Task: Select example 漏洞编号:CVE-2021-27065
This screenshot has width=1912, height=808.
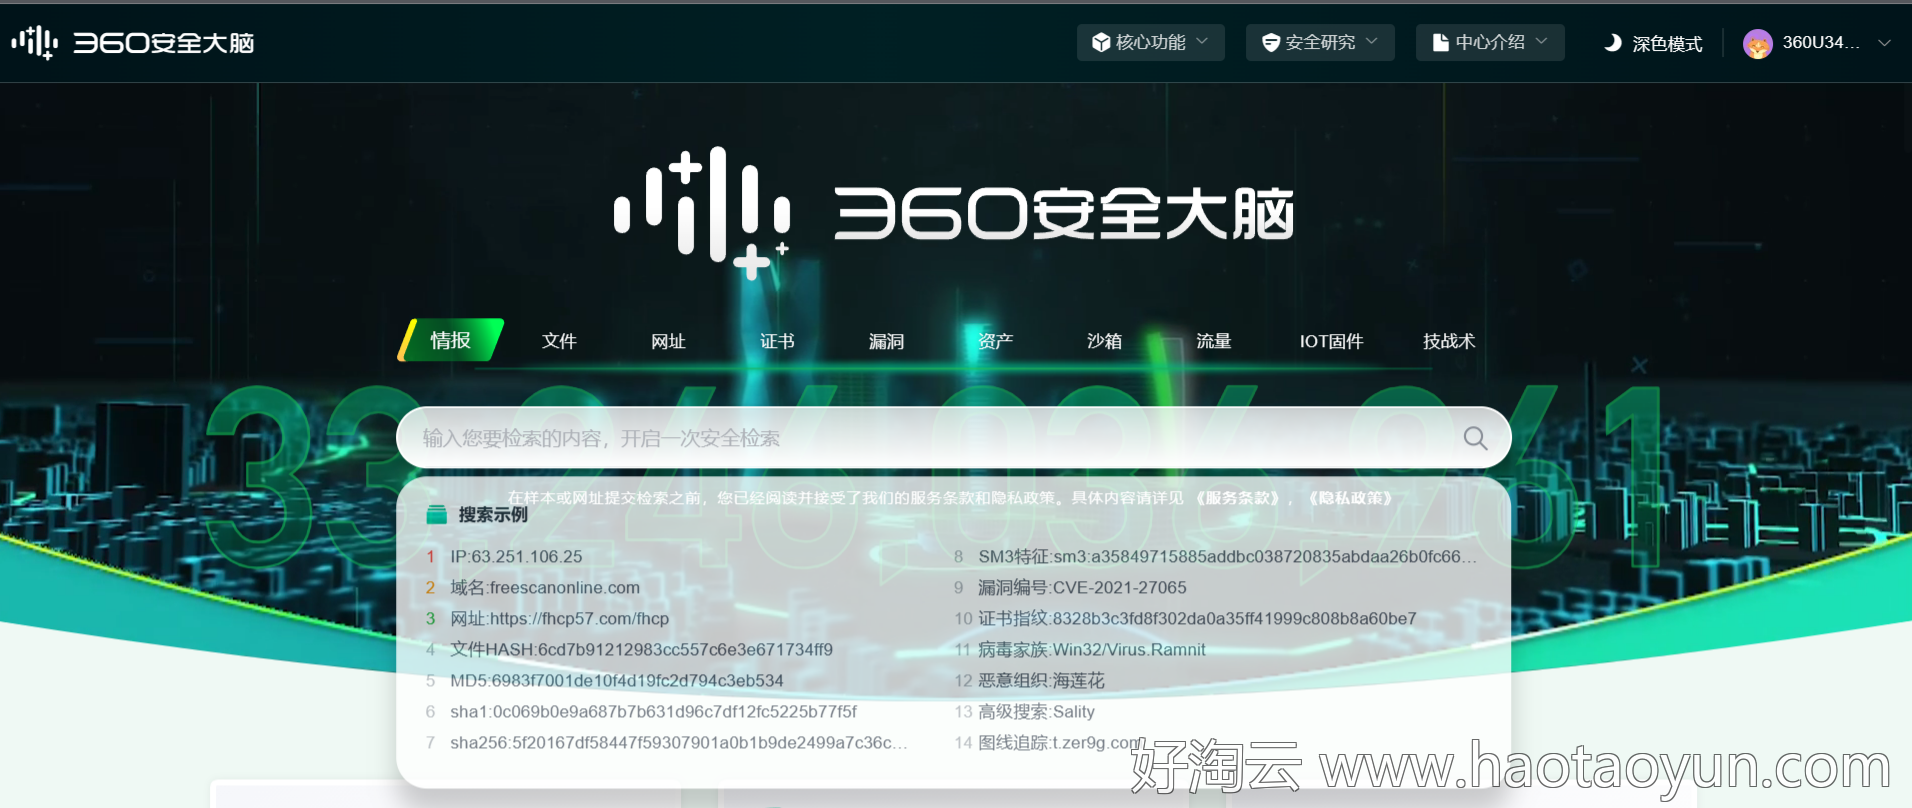Action: click(1082, 587)
